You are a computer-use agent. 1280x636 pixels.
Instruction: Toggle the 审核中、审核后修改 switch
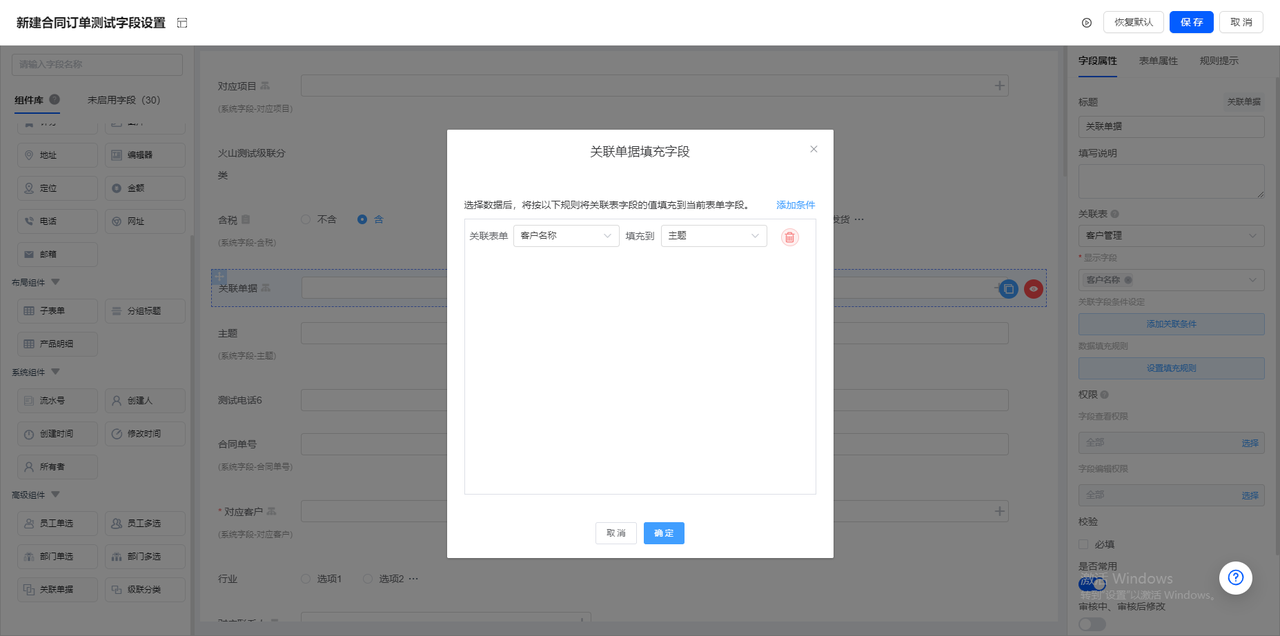coord(1092,624)
